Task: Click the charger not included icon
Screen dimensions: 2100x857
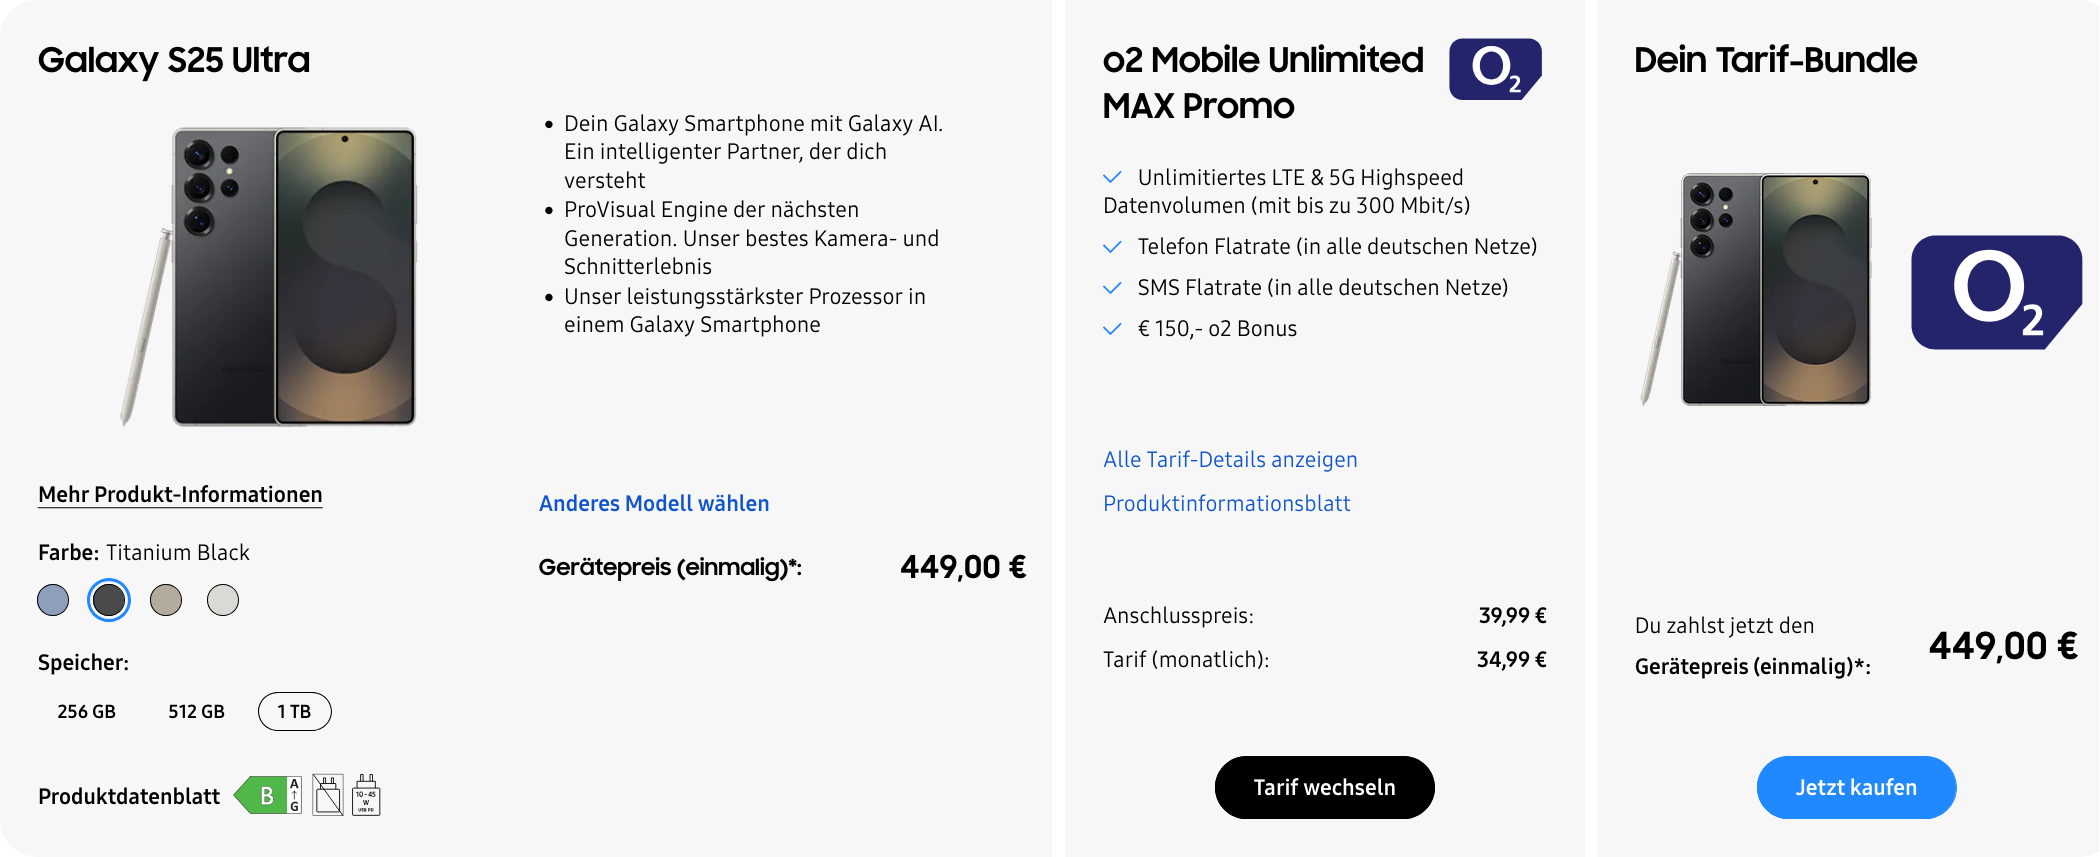Action: (328, 796)
